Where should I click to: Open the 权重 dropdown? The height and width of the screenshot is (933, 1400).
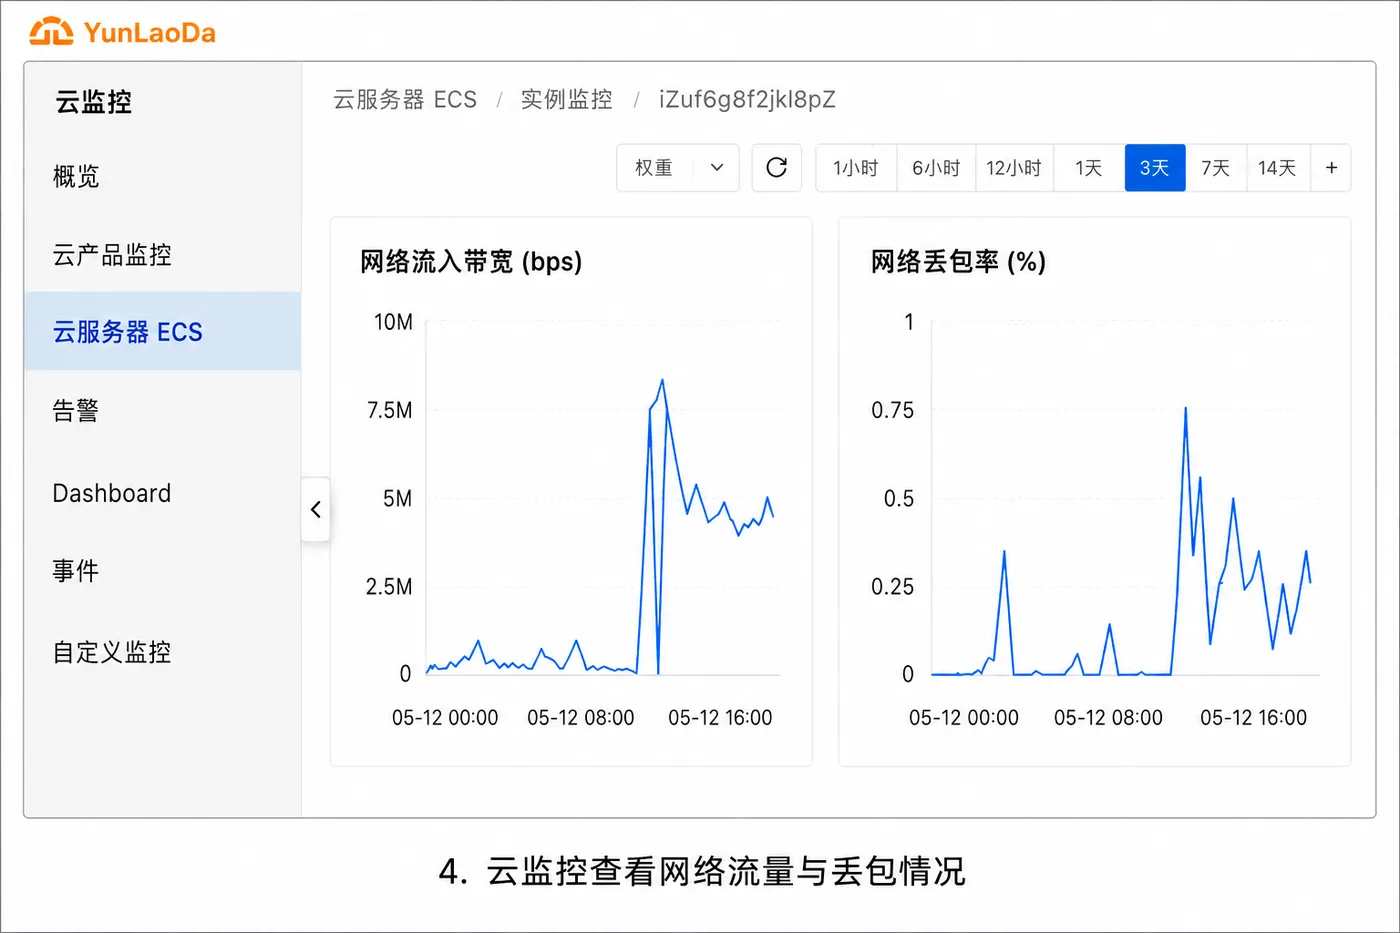tap(678, 168)
